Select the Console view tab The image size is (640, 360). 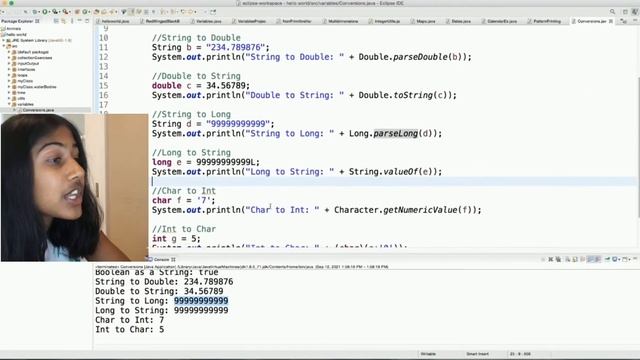(162, 259)
